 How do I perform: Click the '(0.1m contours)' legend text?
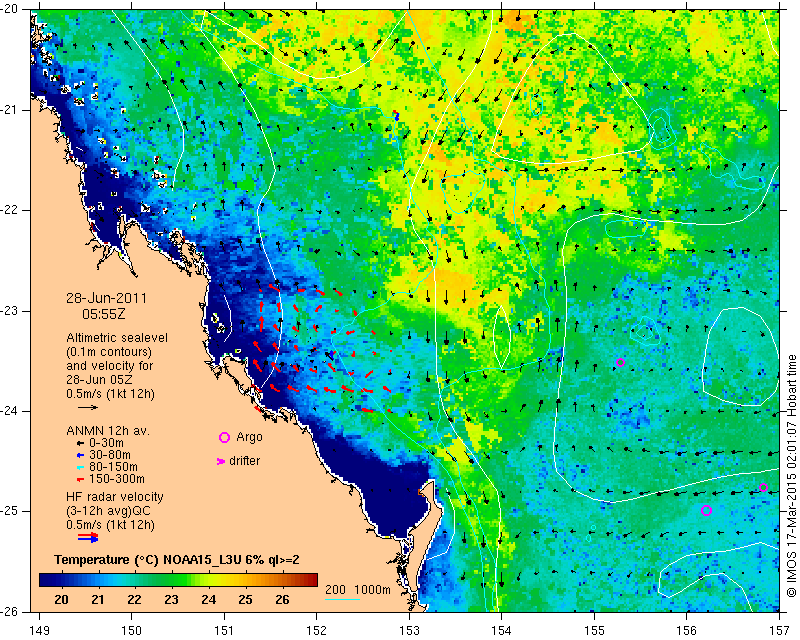pos(109,352)
